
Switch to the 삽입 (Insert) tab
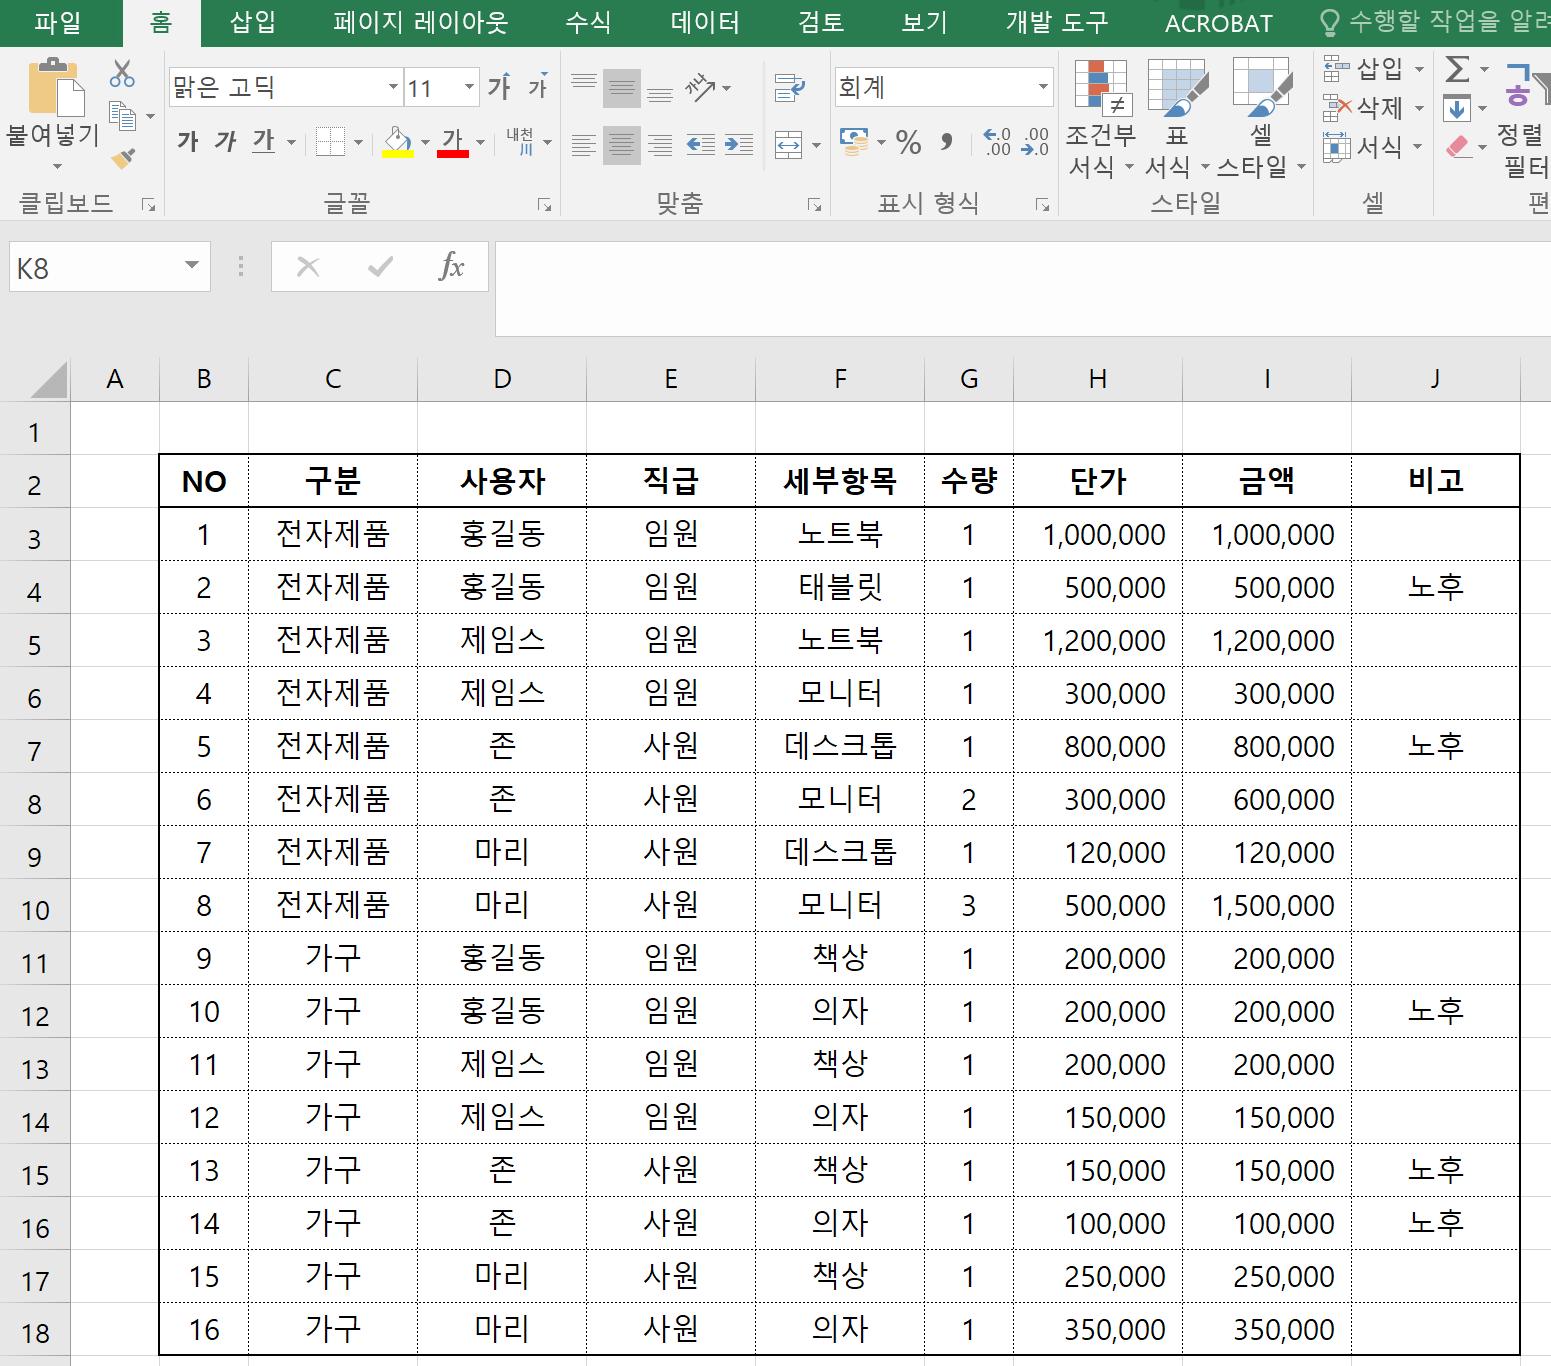click(253, 22)
